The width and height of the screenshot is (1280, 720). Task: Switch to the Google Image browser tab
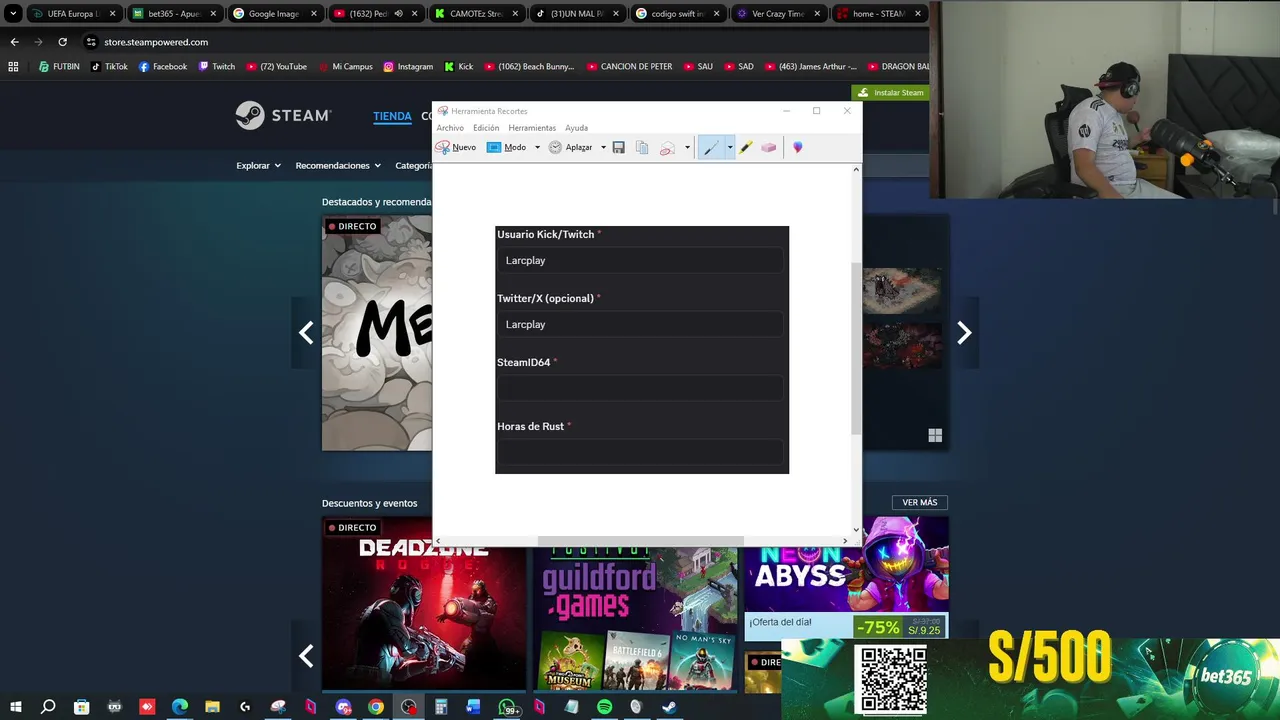pyautogui.click(x=275, y=14)
